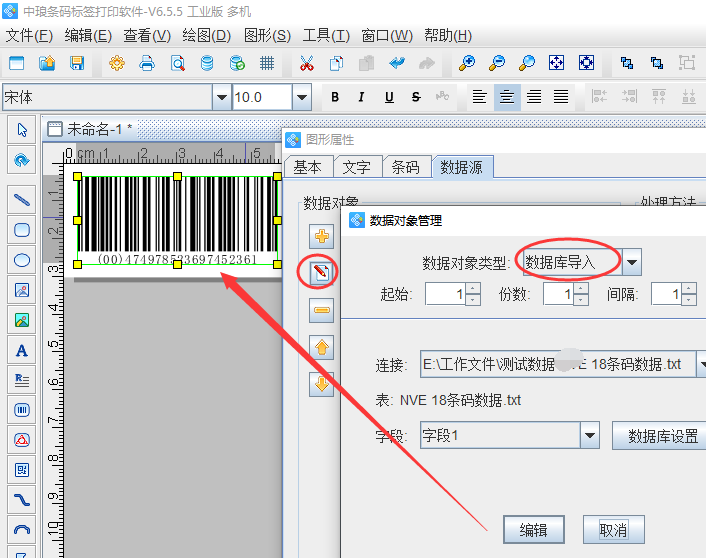The height and width of the screenshot is (558, 706).
Task: Switch to the 条码 tab
Action: click(406, 167)
